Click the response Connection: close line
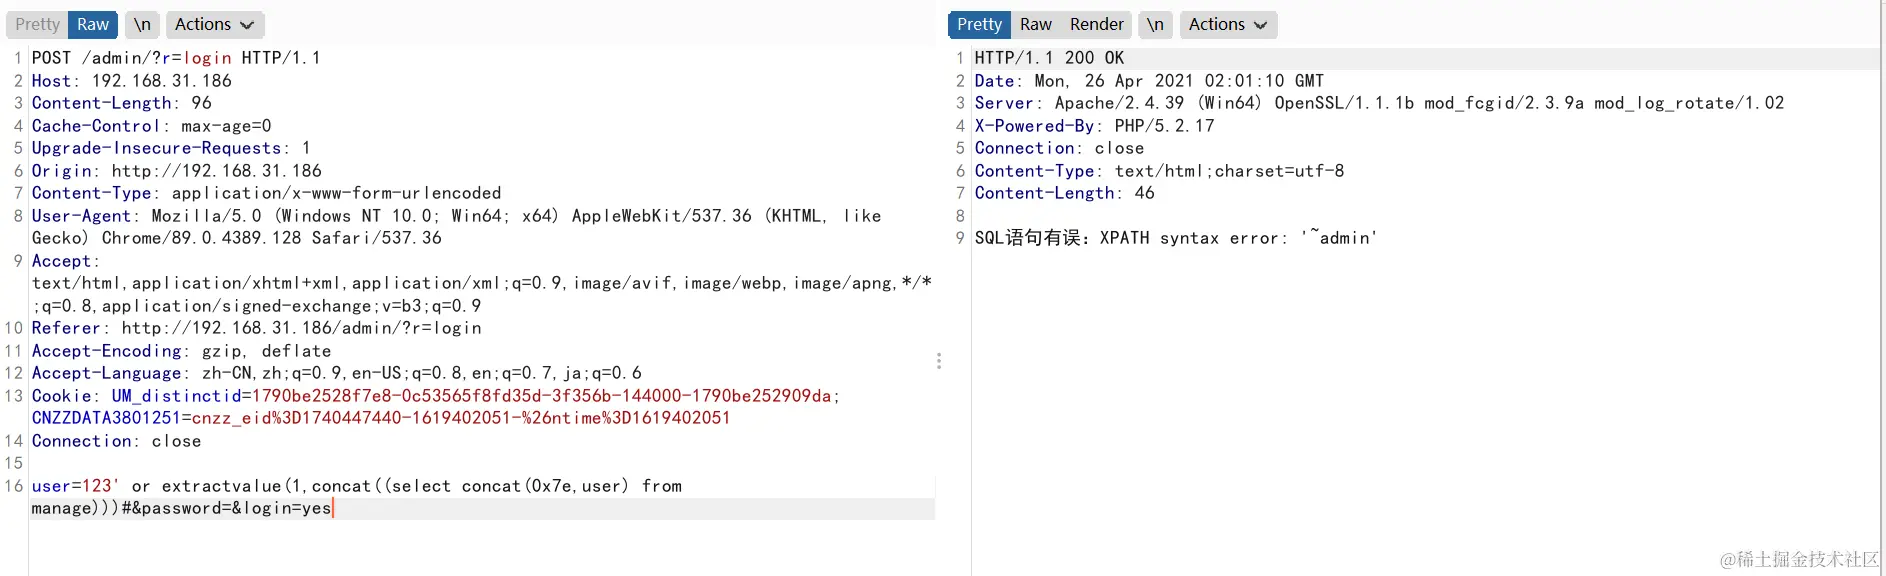 tap(1059, 148)
